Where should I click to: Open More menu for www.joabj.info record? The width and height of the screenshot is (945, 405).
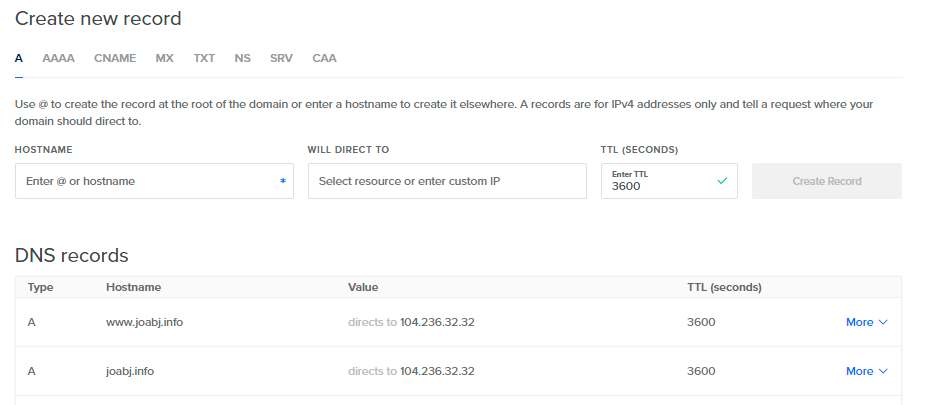[x=867, y=322]
